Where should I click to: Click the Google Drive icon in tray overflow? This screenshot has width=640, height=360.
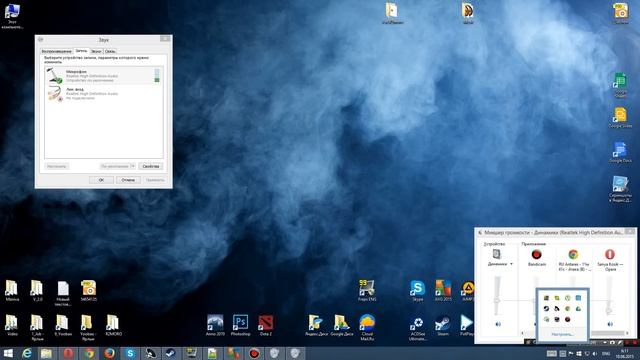click(x=578, y=309)
